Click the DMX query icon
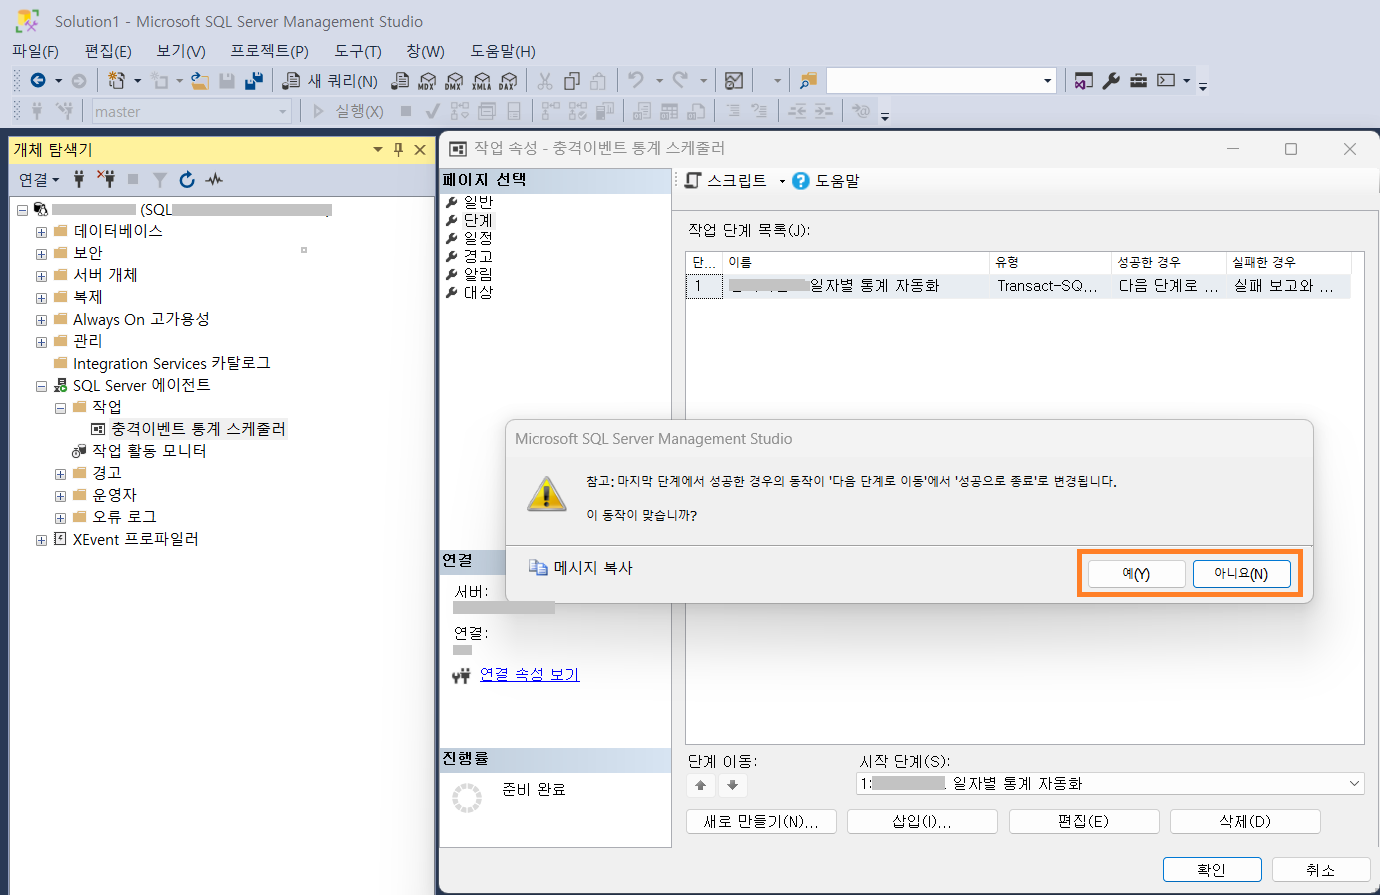The image size is (1380, 895). (x=454, y=81)
